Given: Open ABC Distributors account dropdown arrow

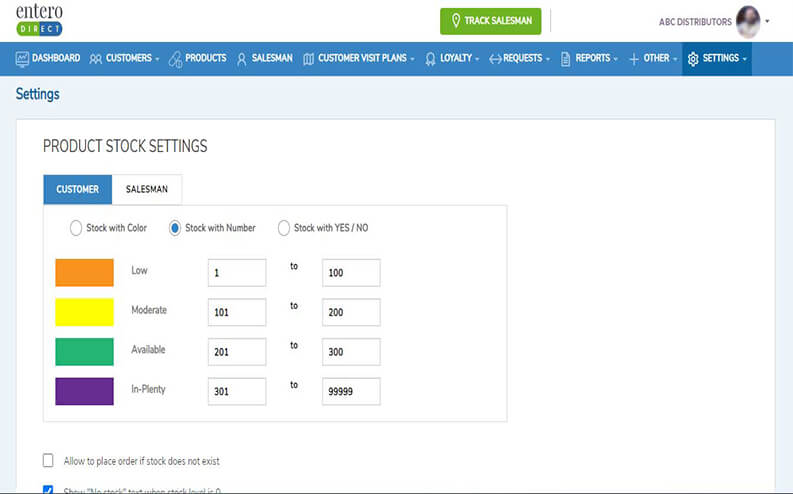Looking at the screenshot, I should tap(767, 21).
